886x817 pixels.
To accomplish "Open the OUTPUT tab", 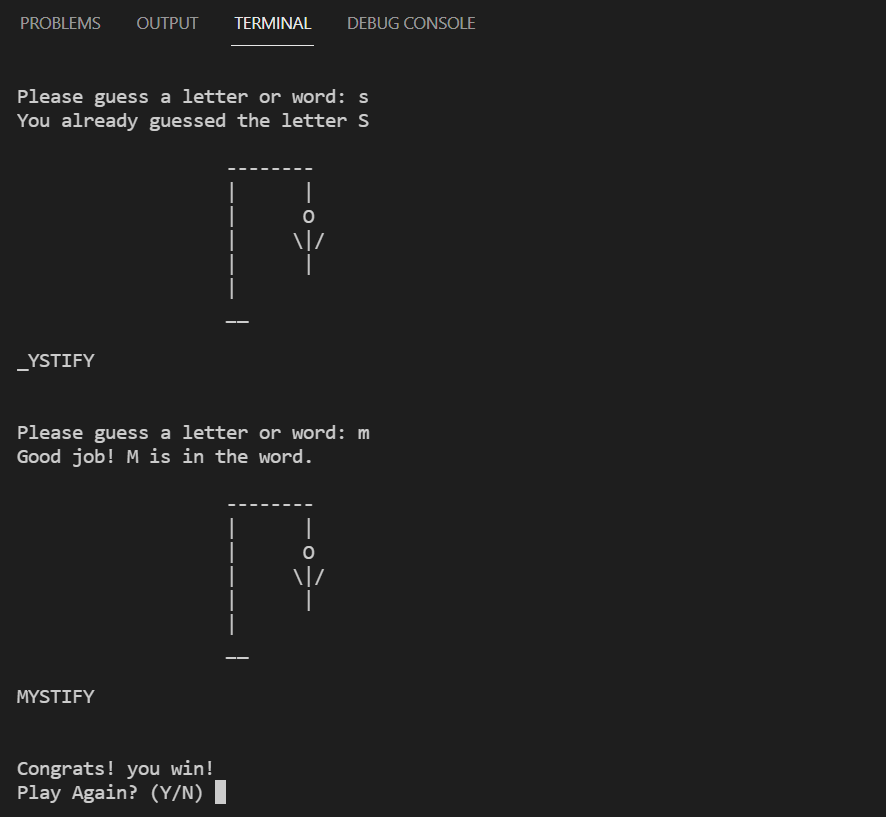I will [x=167, y=23].
